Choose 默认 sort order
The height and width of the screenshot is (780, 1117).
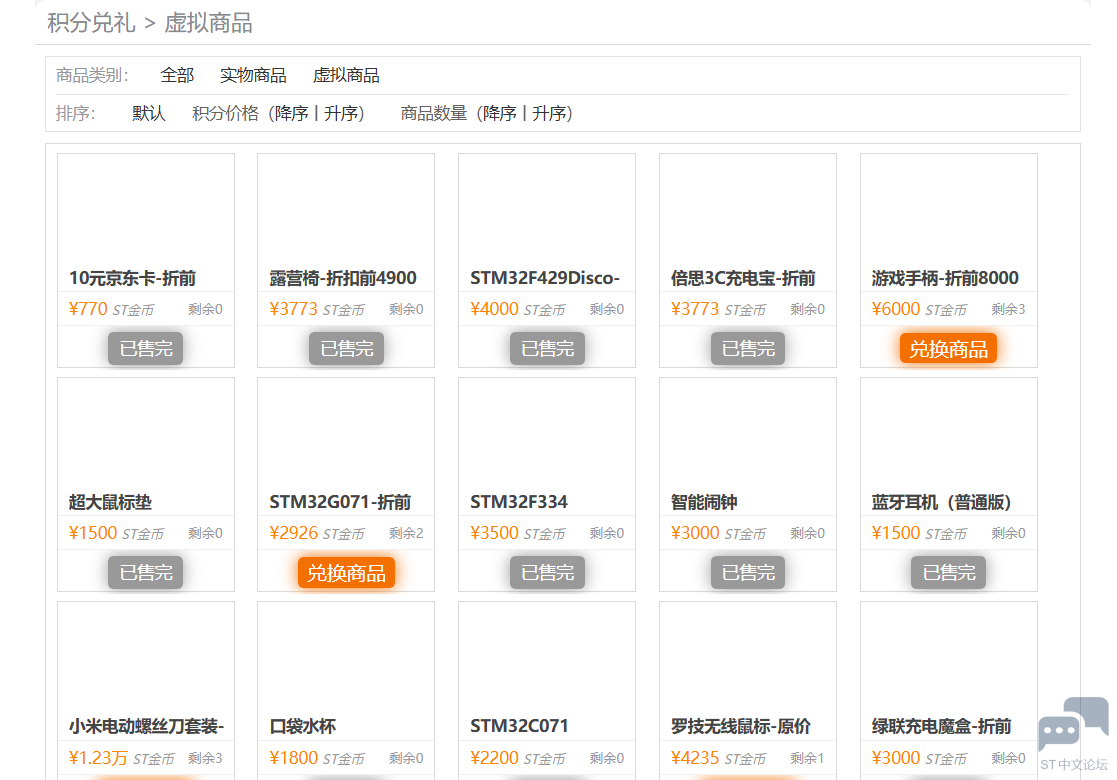point(149,114)
